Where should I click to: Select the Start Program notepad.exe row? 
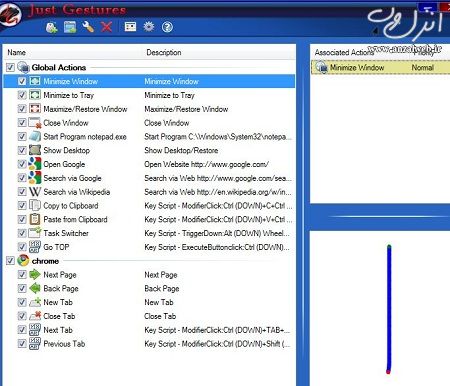pos(149,137)
